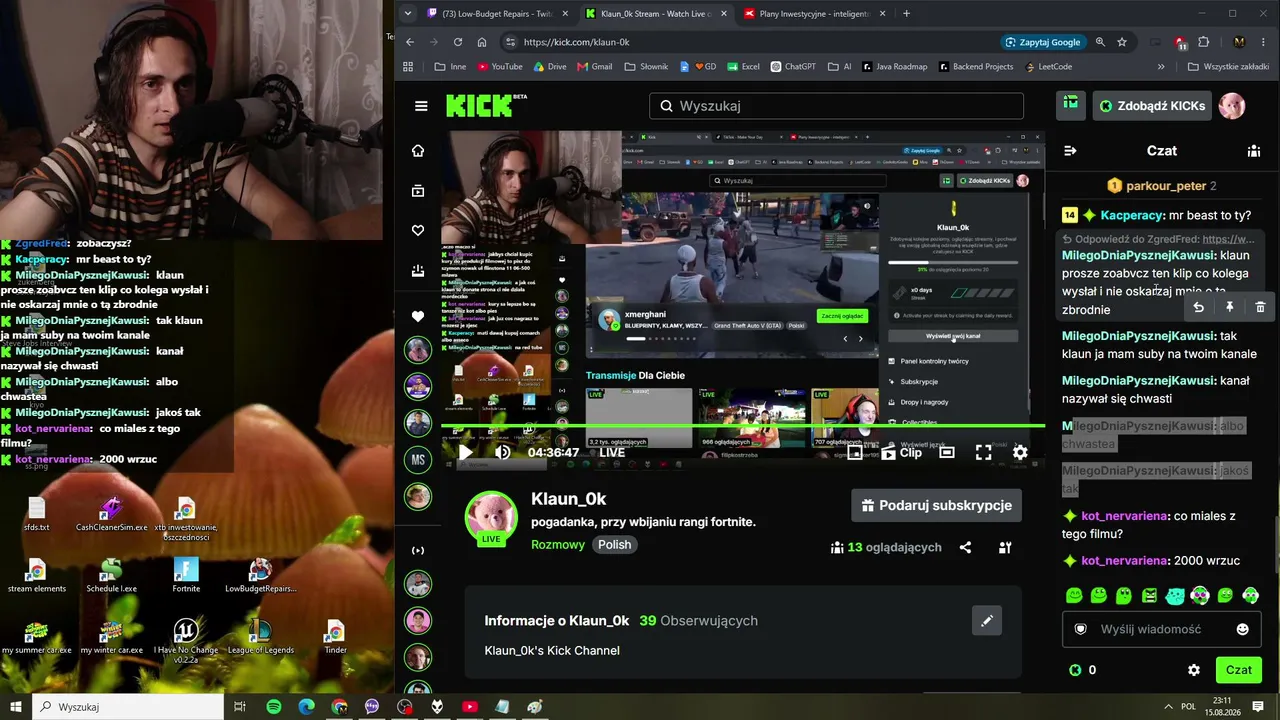Viewport: 1280px width, 720px height.
Task: Send message with Czat button
Action: pos(1239,670)
